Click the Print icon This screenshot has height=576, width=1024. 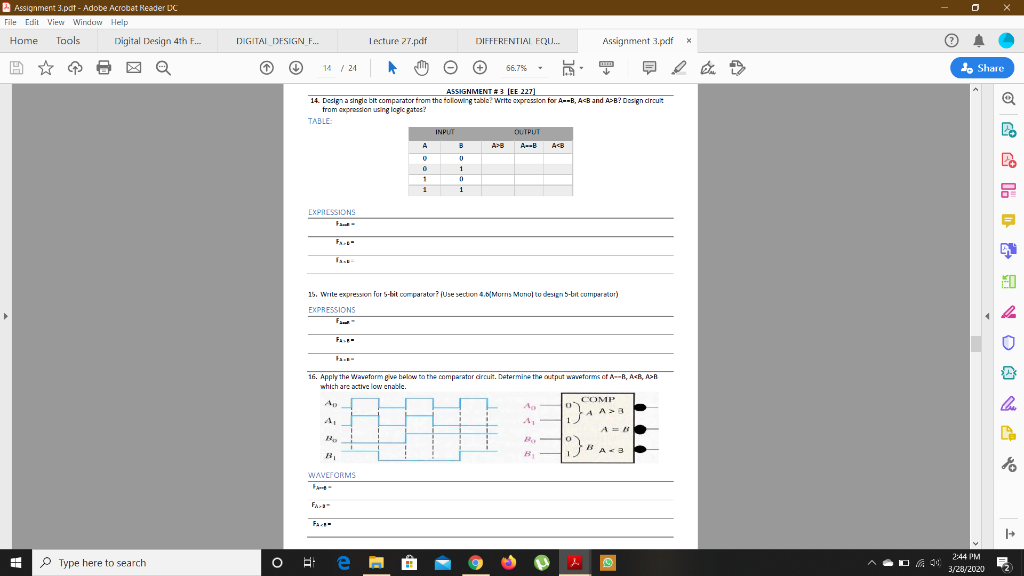pos(106,70)
